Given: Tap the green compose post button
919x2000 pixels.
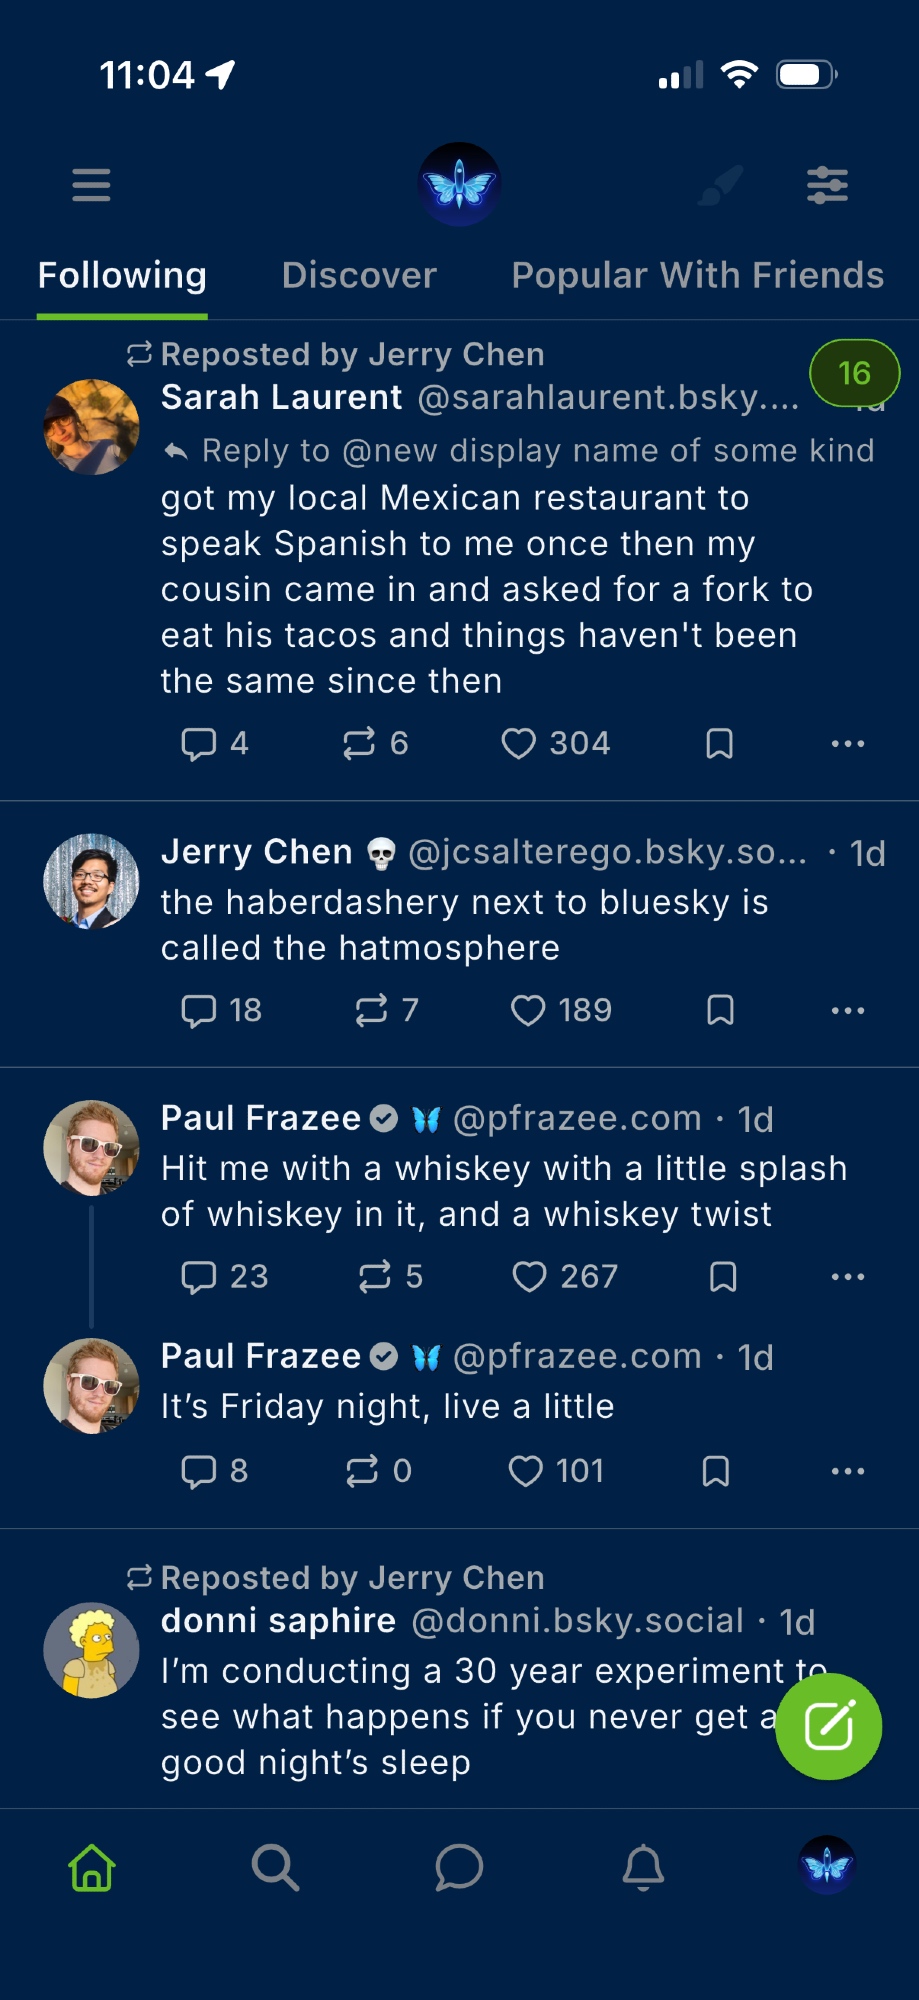Looking at the screenshot, I should pyautogui.click(x=828, y=1726).
